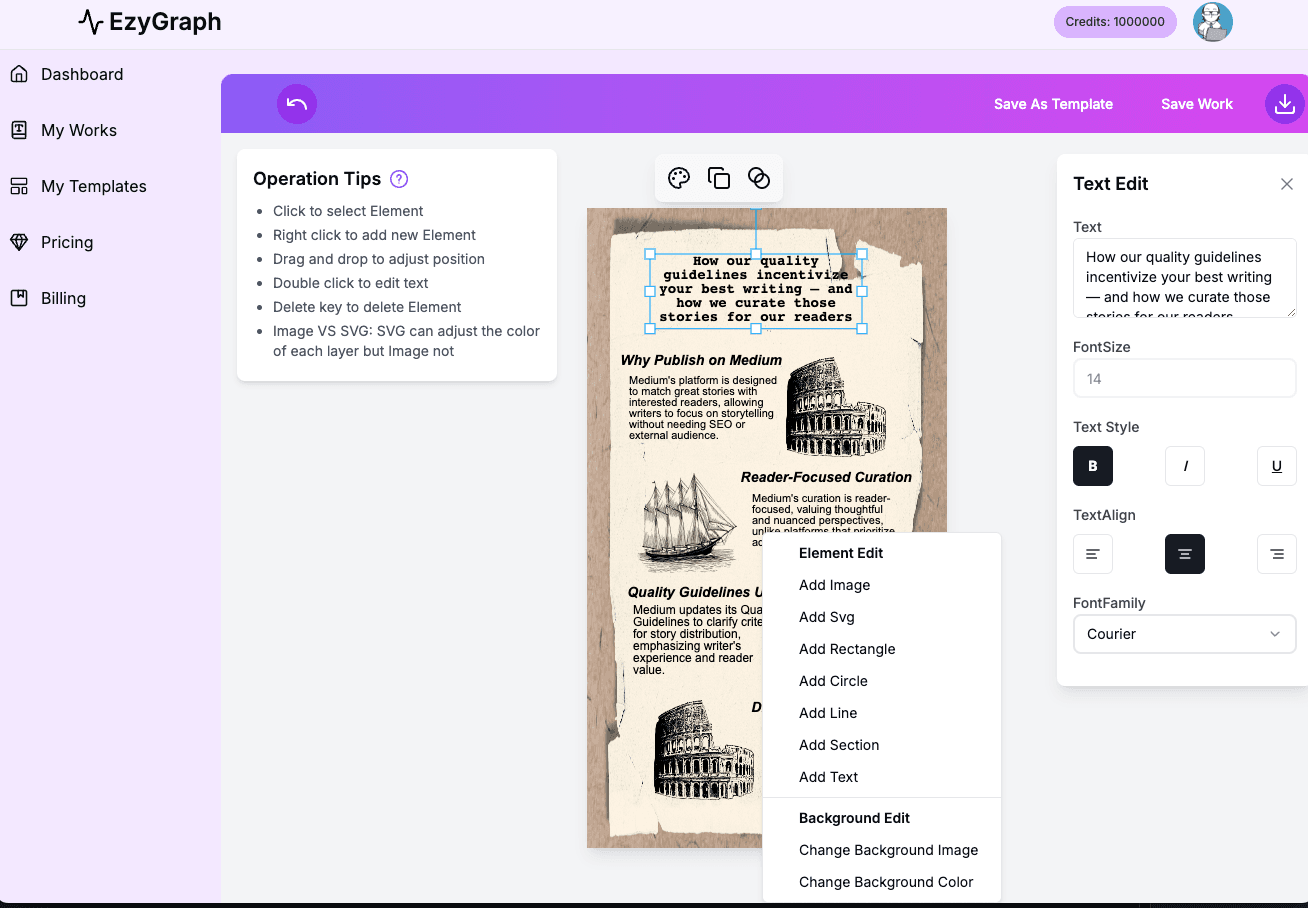Click Save Work button

tap(1197, 104)
